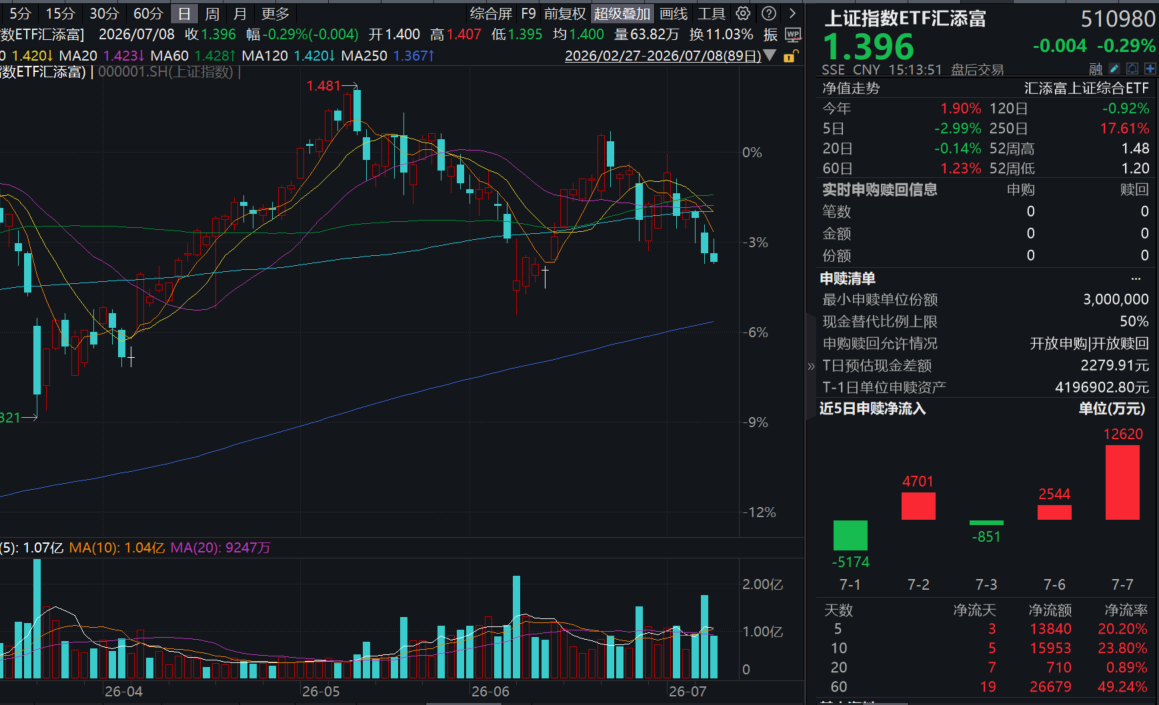
Task: Click the 7-7 net inflow bar 12620
Action: pos(1122,483)
